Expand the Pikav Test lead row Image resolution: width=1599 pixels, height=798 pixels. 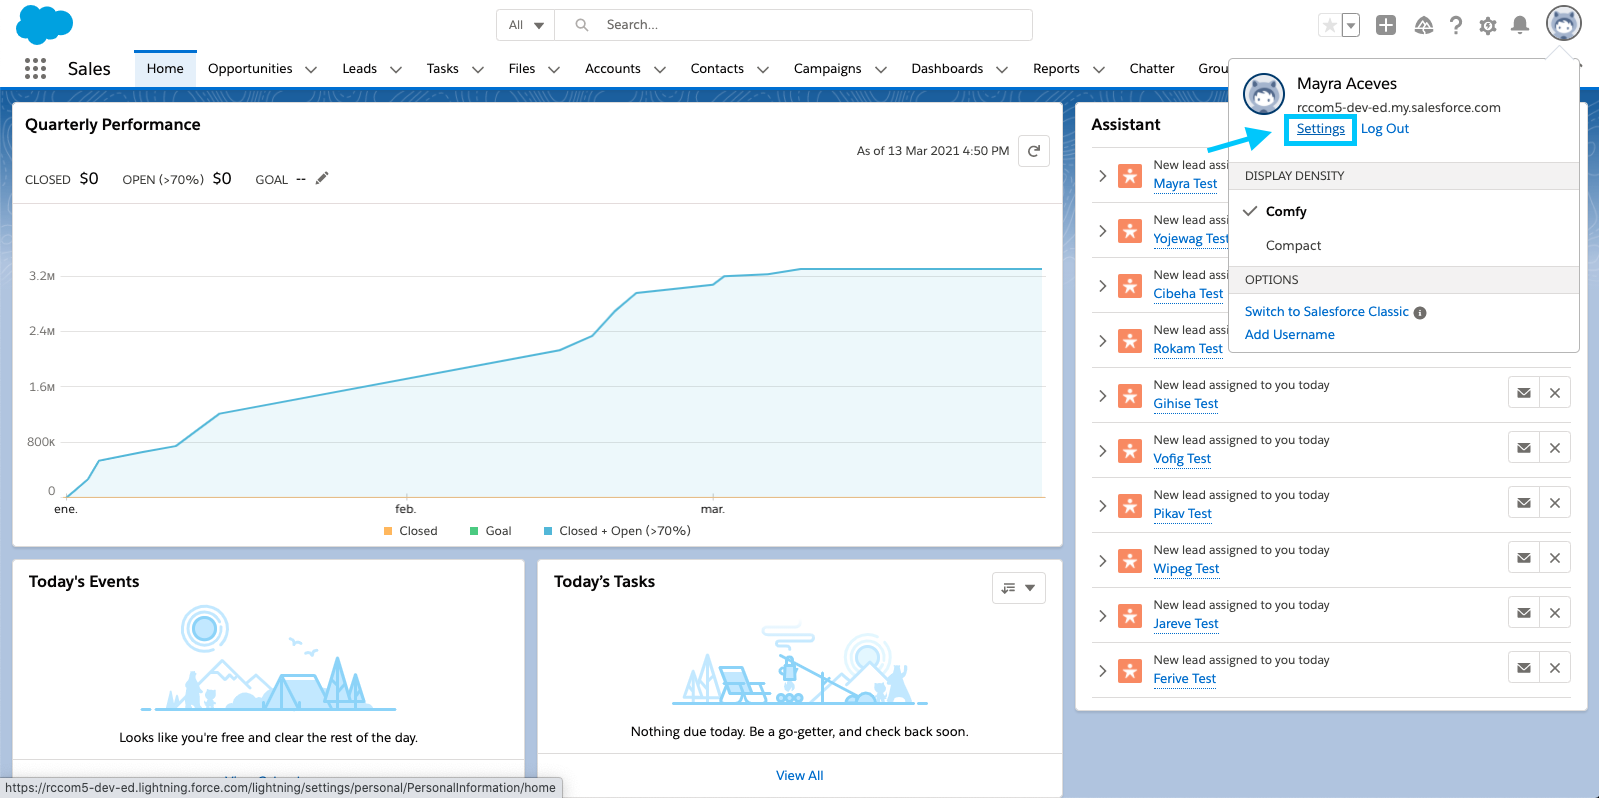point(1102,506)
